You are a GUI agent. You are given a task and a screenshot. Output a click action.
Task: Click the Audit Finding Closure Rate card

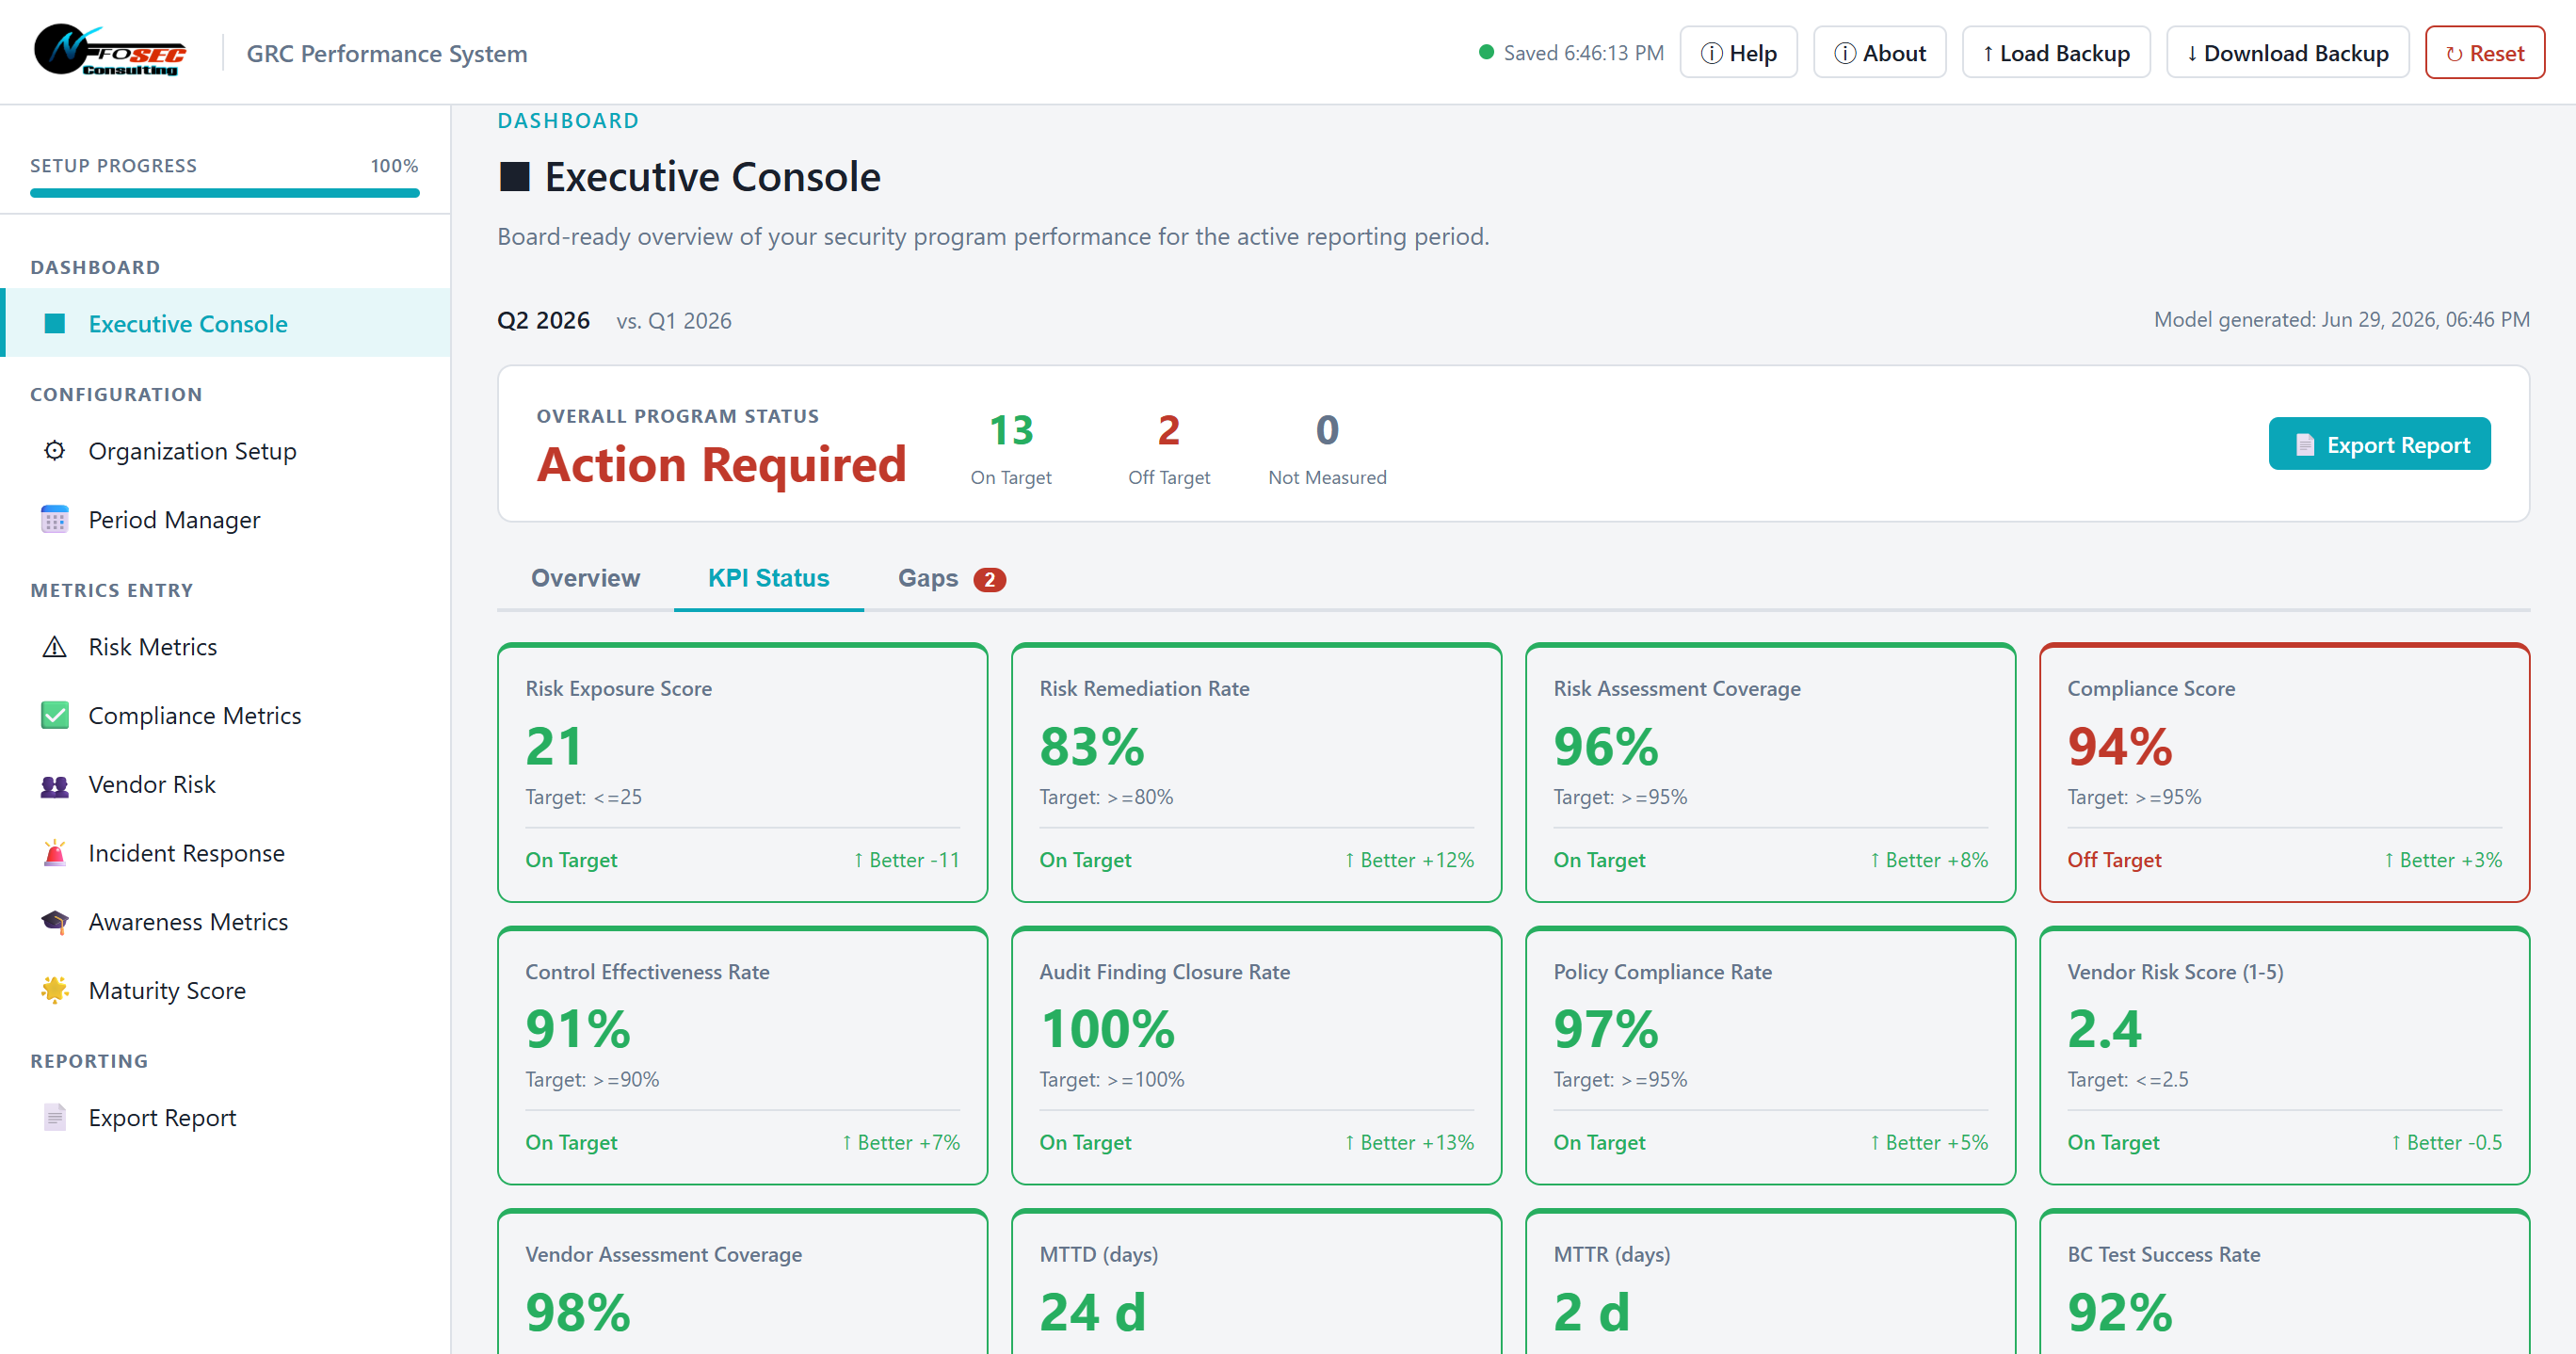click(1256, 1055)
